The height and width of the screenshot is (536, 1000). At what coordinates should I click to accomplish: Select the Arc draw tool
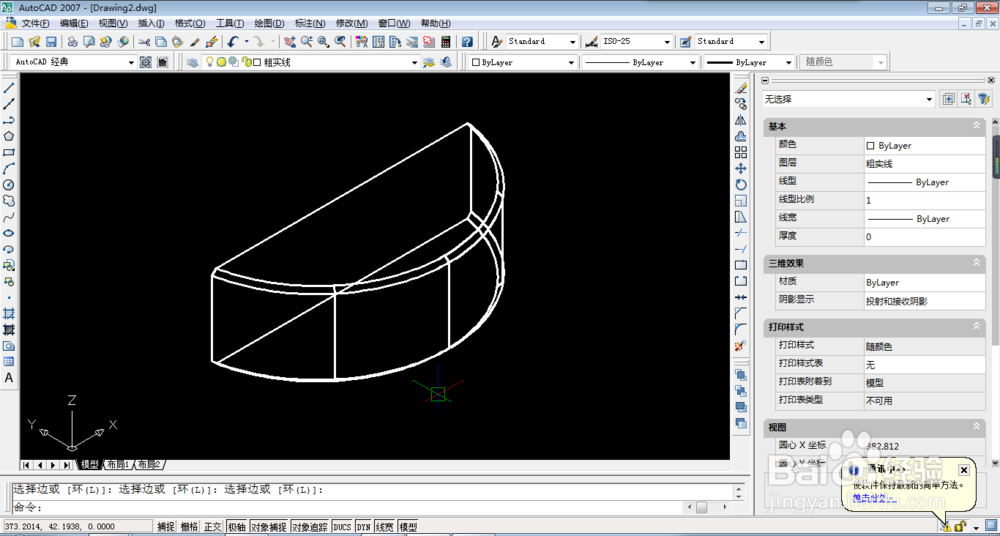tap(9, 168)
